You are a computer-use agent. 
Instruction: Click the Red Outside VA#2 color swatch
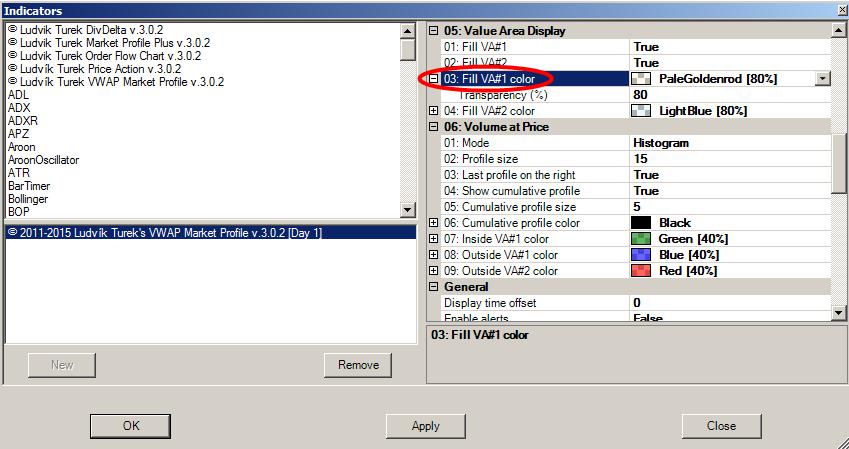pyautogui.click(x=641, y=271)
